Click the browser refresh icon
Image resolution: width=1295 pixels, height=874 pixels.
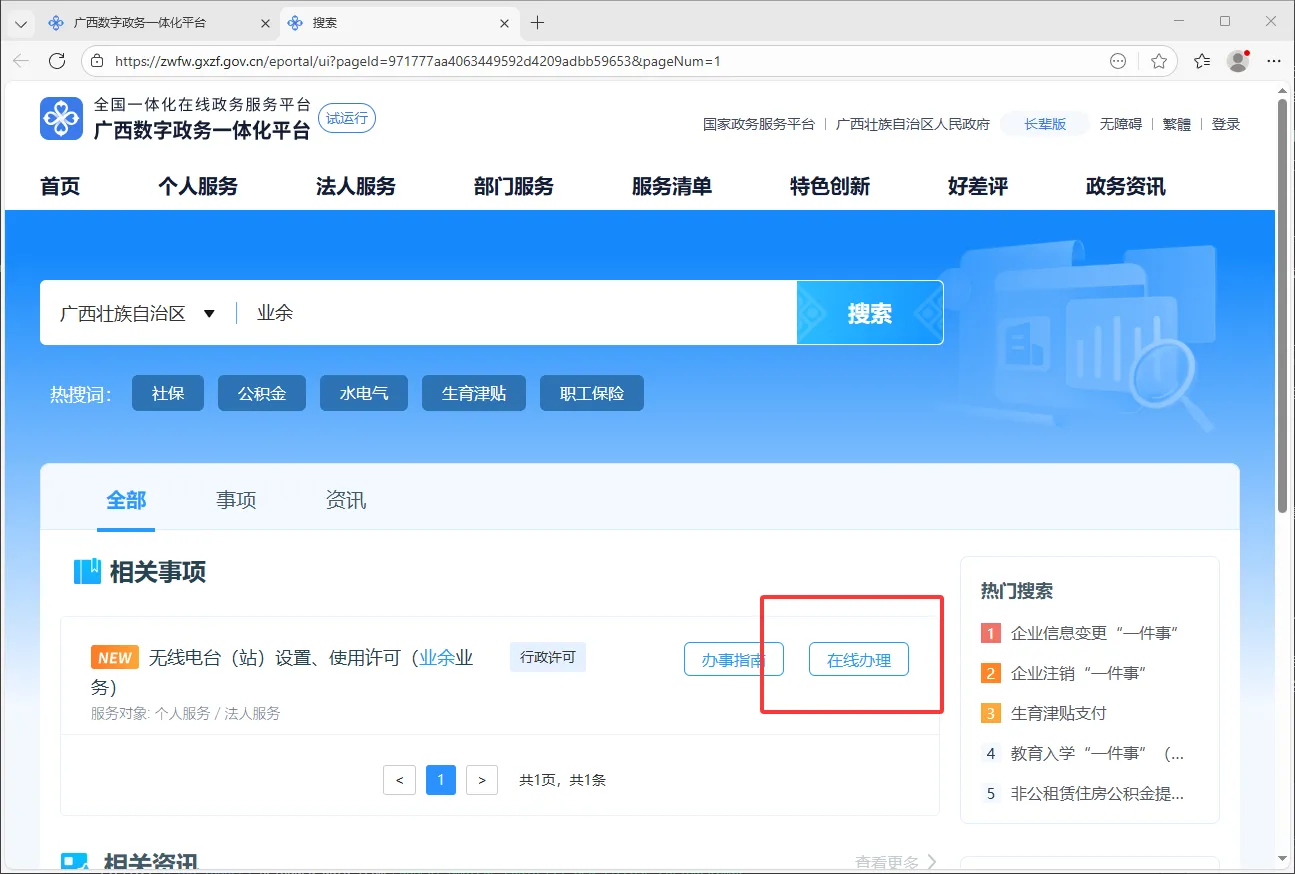point(57,61)
